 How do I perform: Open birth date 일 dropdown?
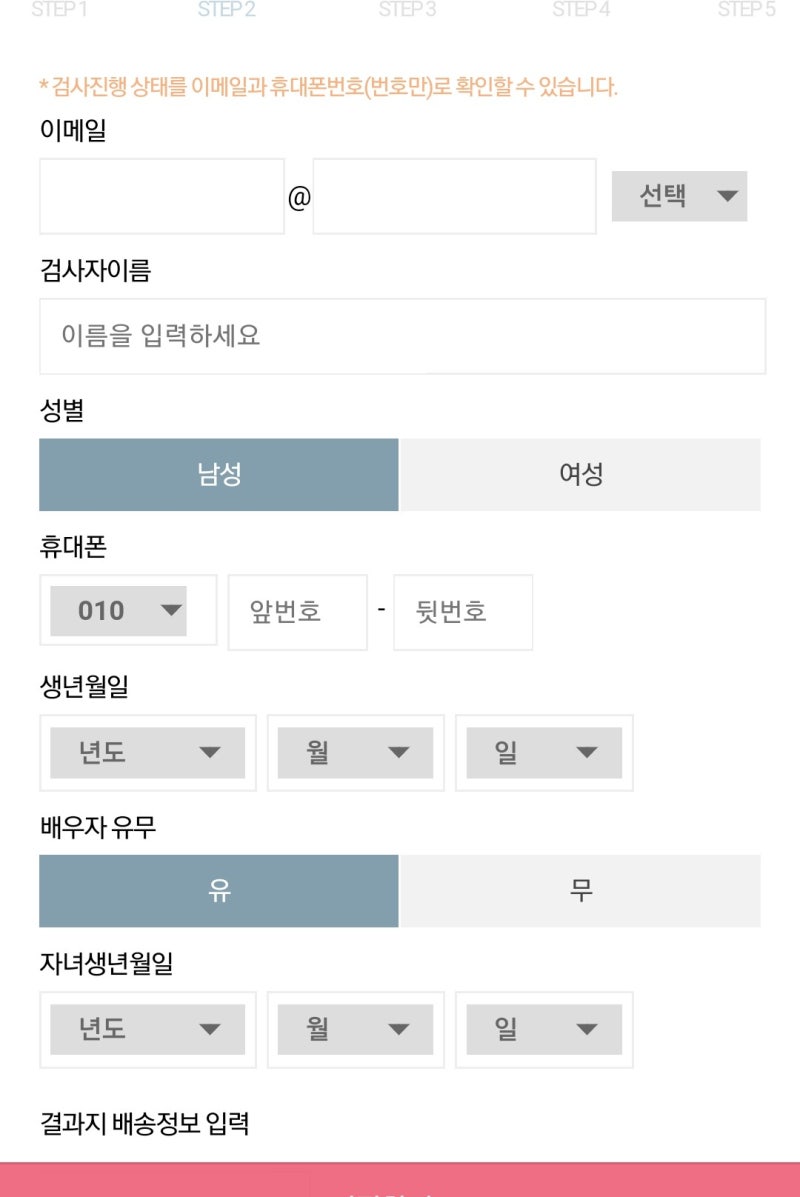coord(543,753)
